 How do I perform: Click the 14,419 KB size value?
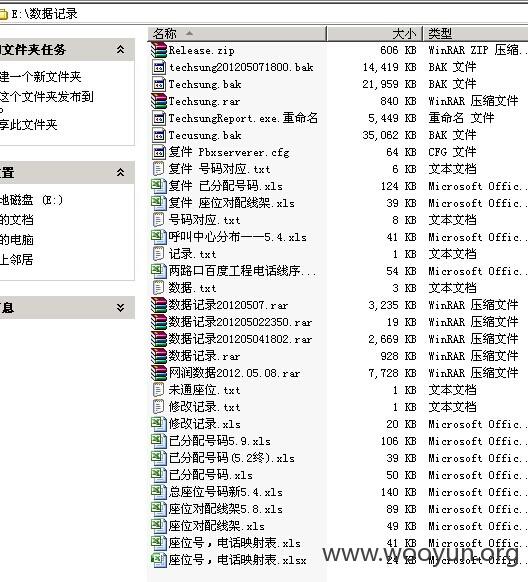tap(390, 67)
